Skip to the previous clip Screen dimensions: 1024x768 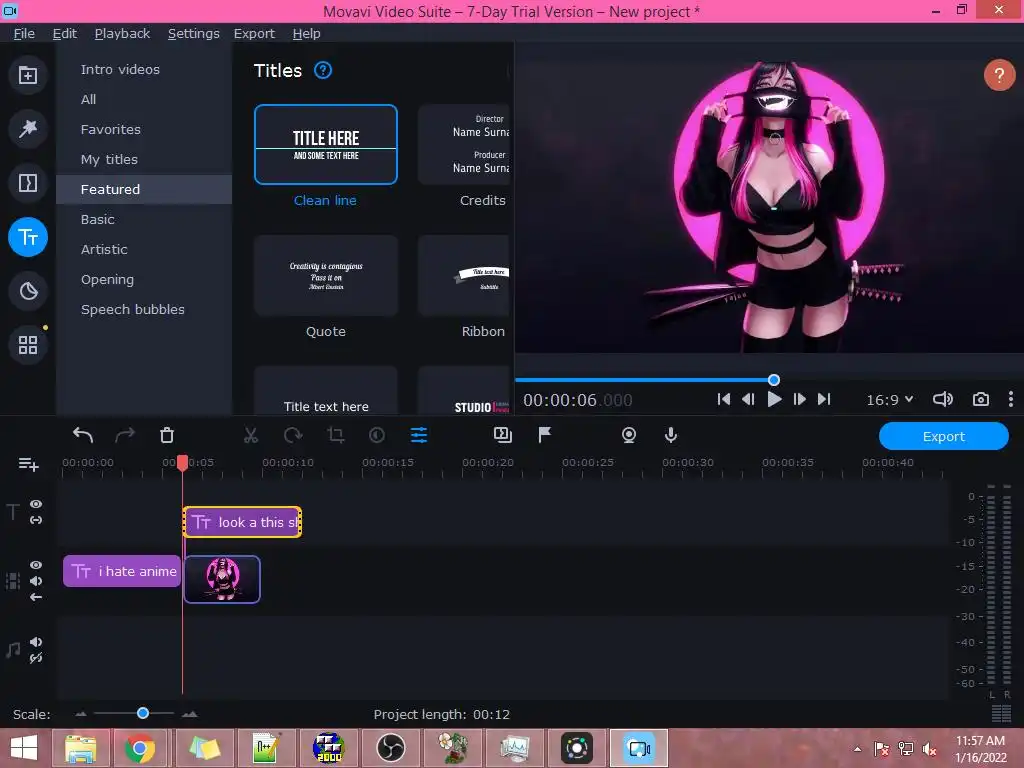pos(723,399)
